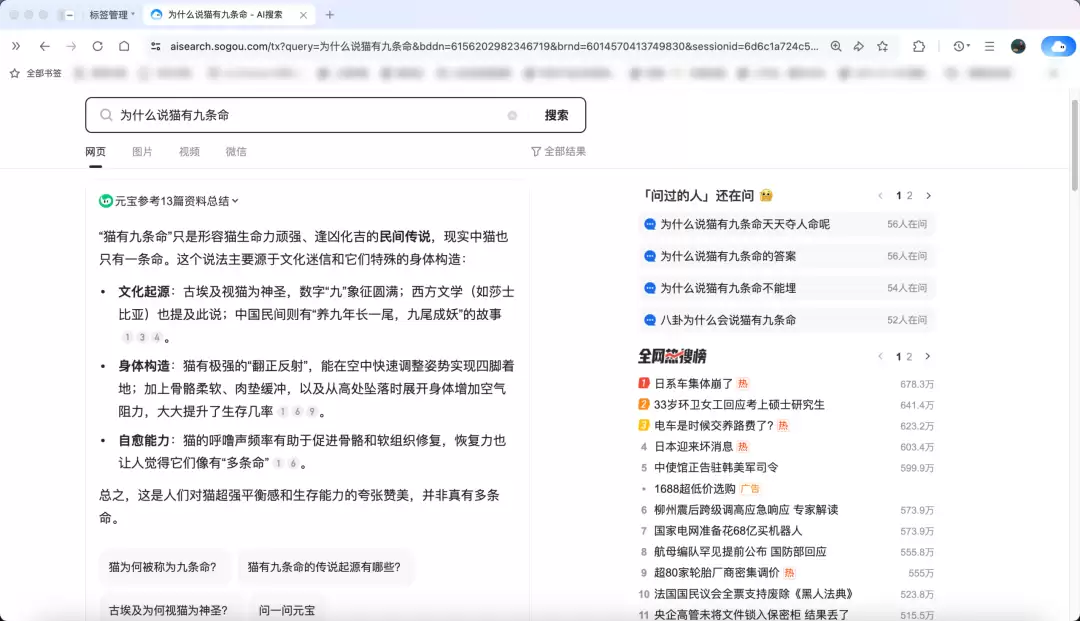
Task: Close the 为什么说猫有九条命 browser tab
Action: pyautogui.click(x=303, y=14)
